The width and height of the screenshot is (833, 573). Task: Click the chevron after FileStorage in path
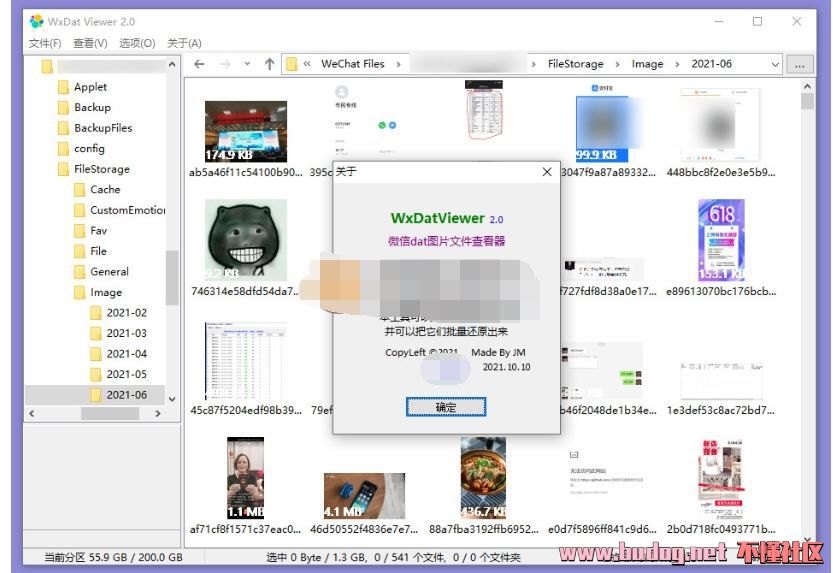[x=617, y=64]
